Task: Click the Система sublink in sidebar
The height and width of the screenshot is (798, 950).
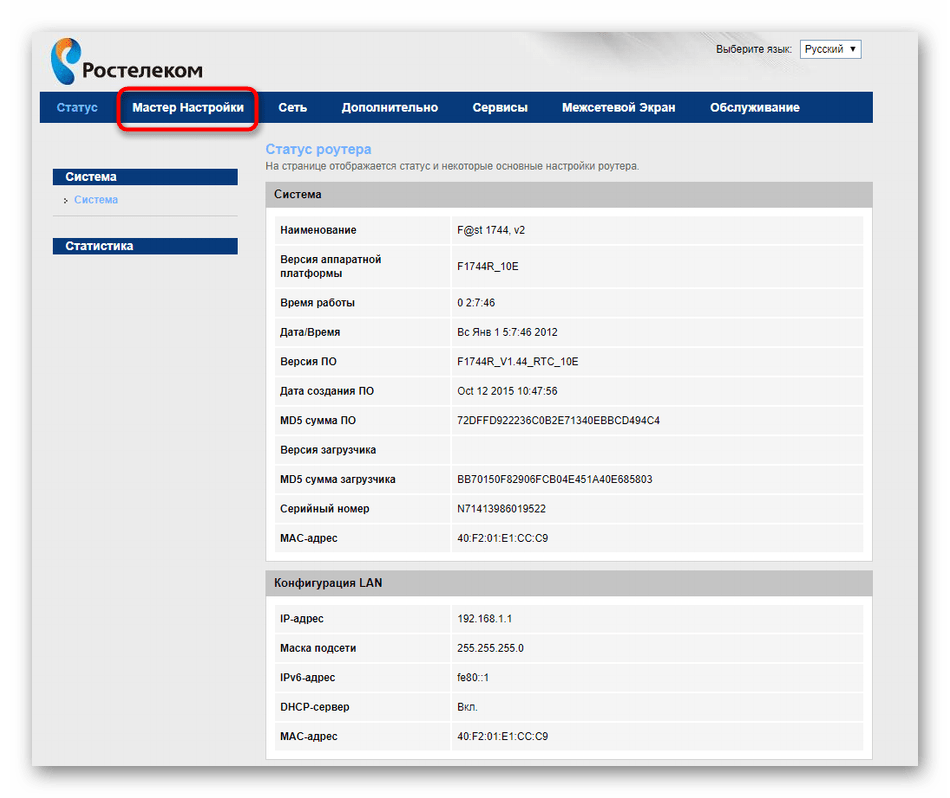Action: pyautogui.click(x=96, y=200)
